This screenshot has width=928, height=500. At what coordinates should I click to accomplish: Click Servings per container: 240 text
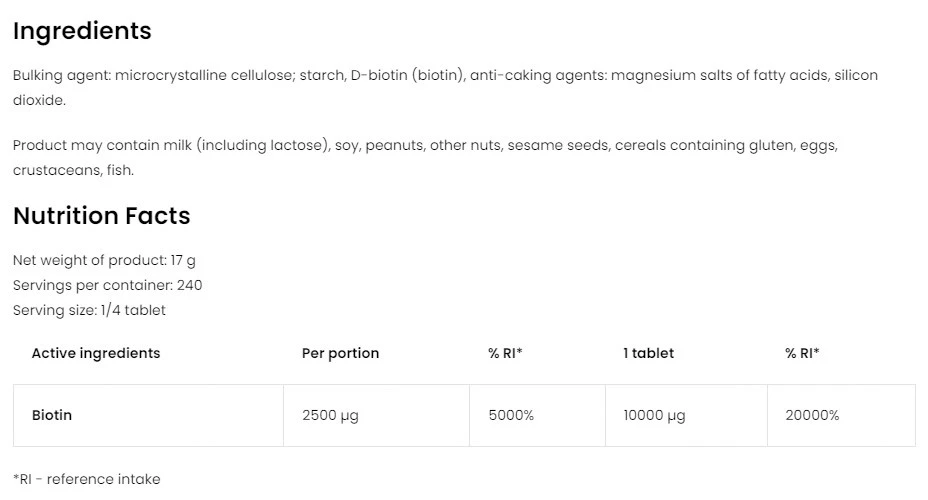108,285
